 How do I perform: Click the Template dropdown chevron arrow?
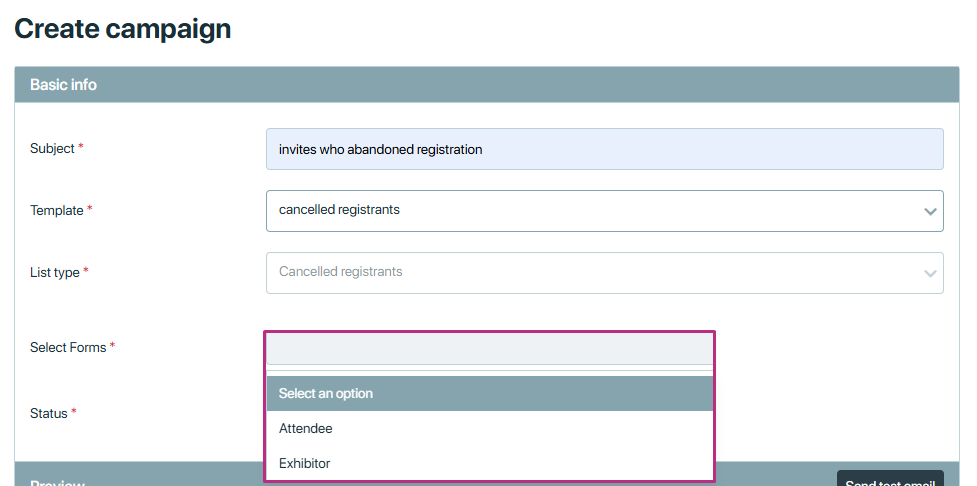point(930,211)
